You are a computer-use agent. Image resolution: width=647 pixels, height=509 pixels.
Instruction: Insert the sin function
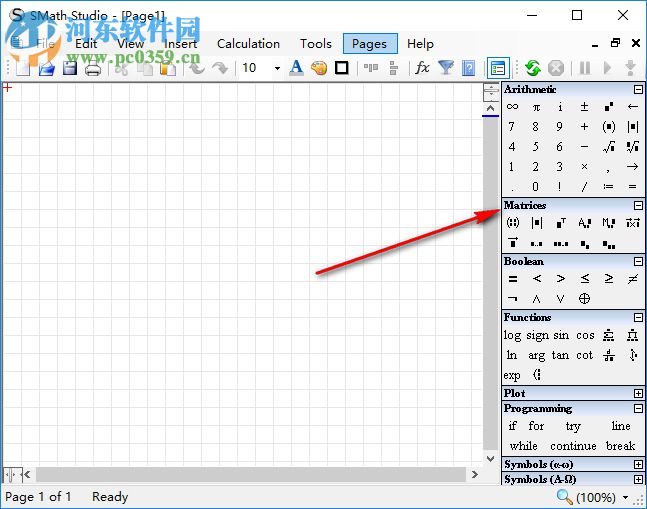(561, 335)
